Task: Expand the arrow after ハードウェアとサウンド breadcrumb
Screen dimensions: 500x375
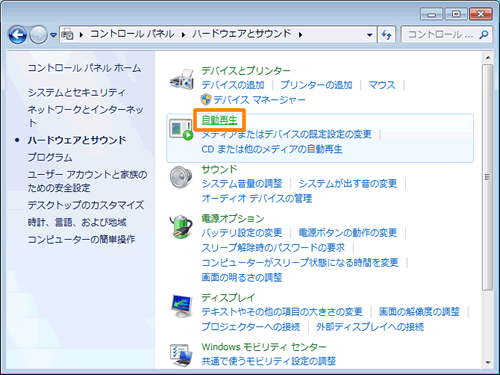Action: click(301, 34)
